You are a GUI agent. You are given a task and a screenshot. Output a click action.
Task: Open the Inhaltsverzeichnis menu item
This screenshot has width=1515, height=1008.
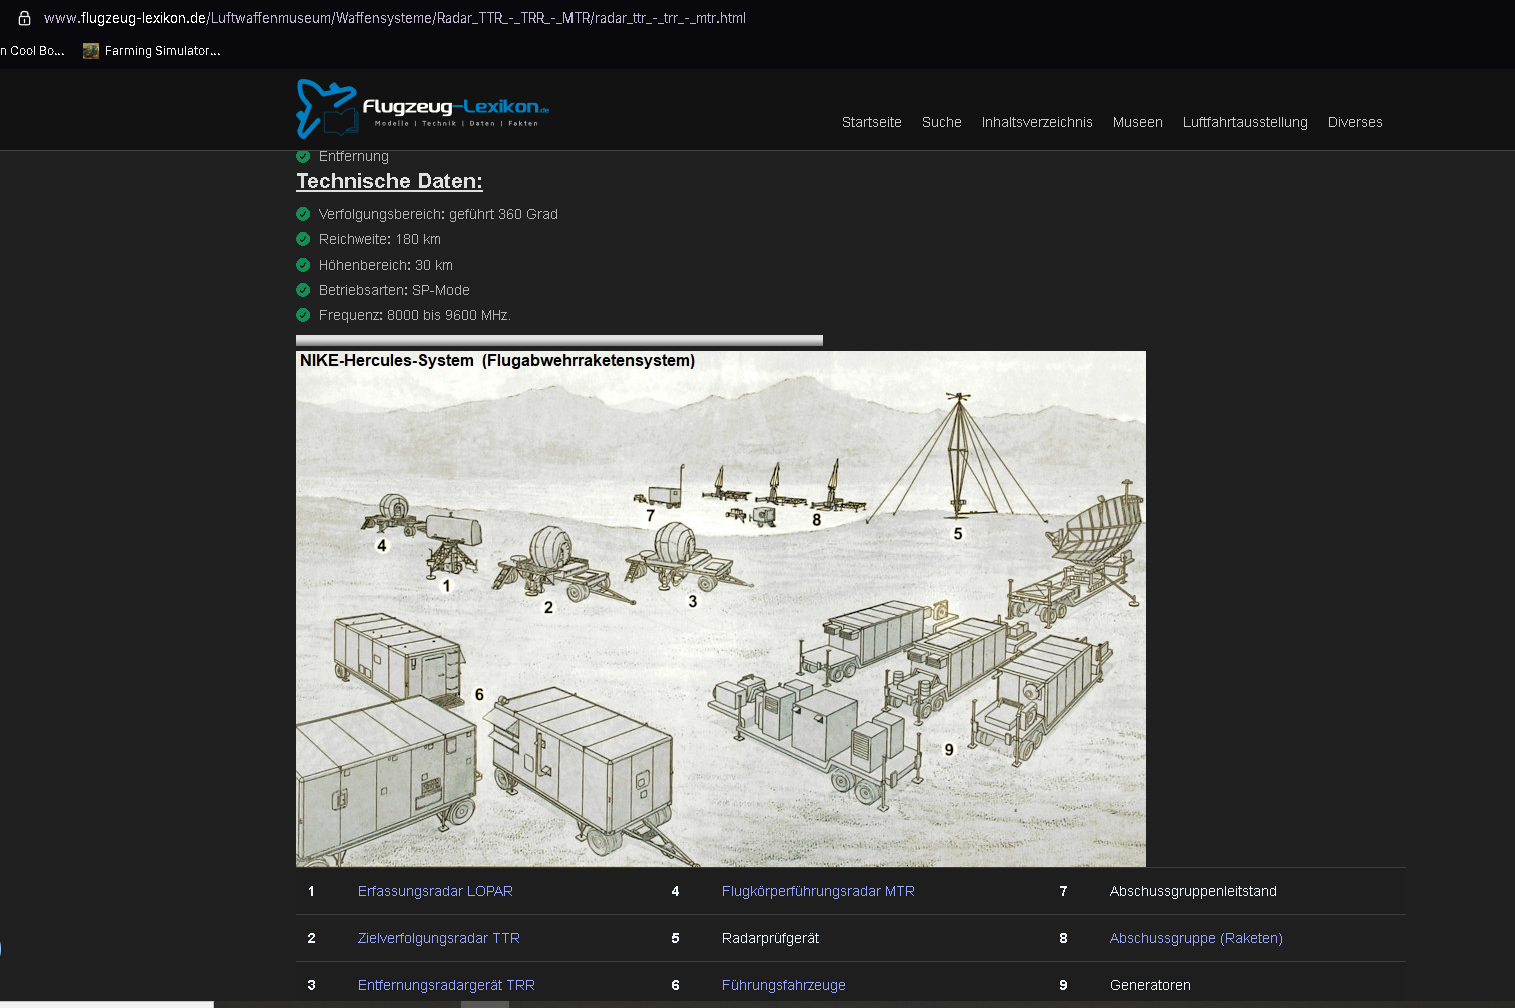point(1037,122)
